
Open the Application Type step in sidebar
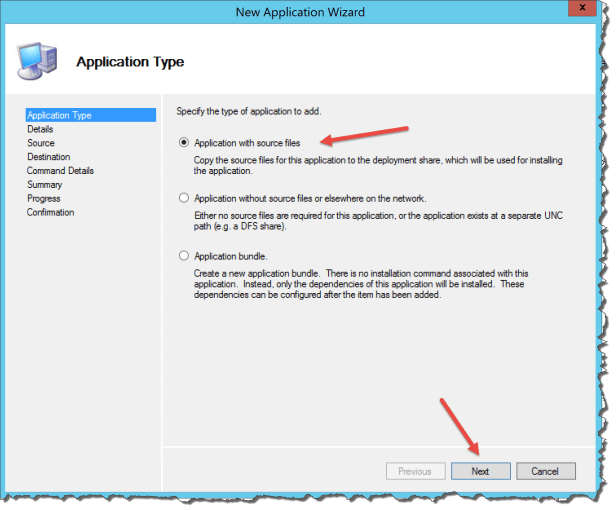pos(59,115)
